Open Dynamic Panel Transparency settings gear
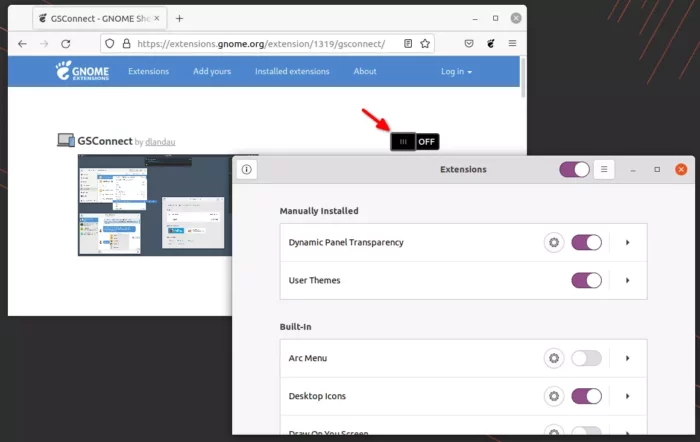The width and height of the screenshot is (700, 442). pos(554,242)
